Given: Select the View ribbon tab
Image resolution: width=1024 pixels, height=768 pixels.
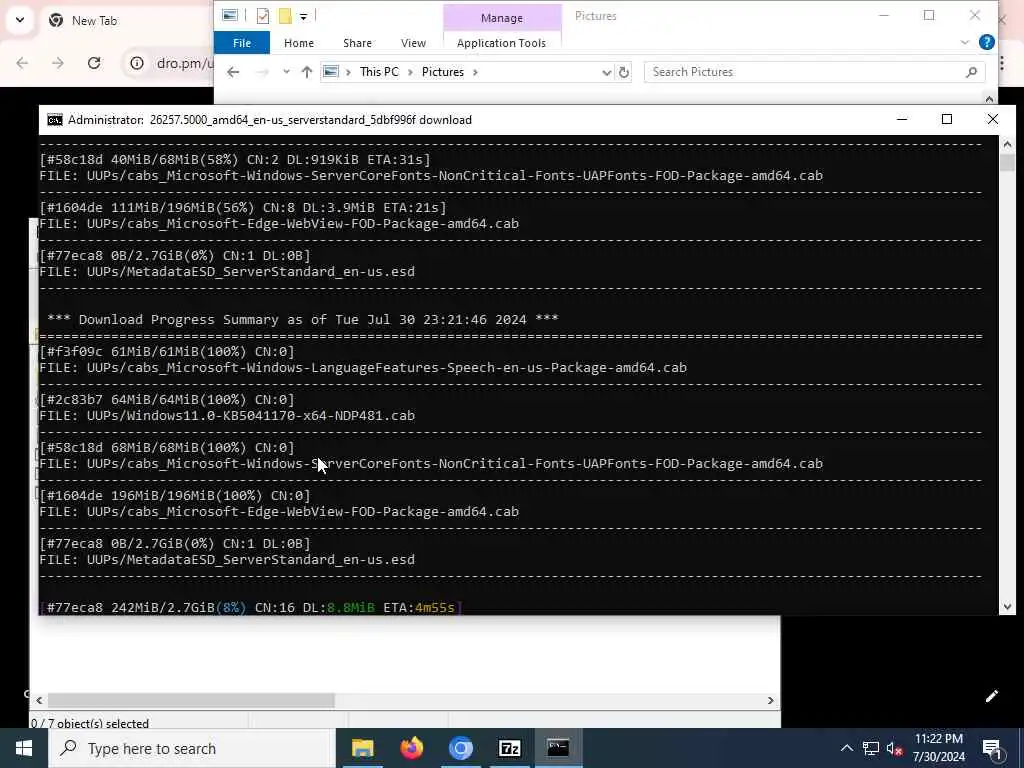Looking at the screenshot, I should 413,43.
